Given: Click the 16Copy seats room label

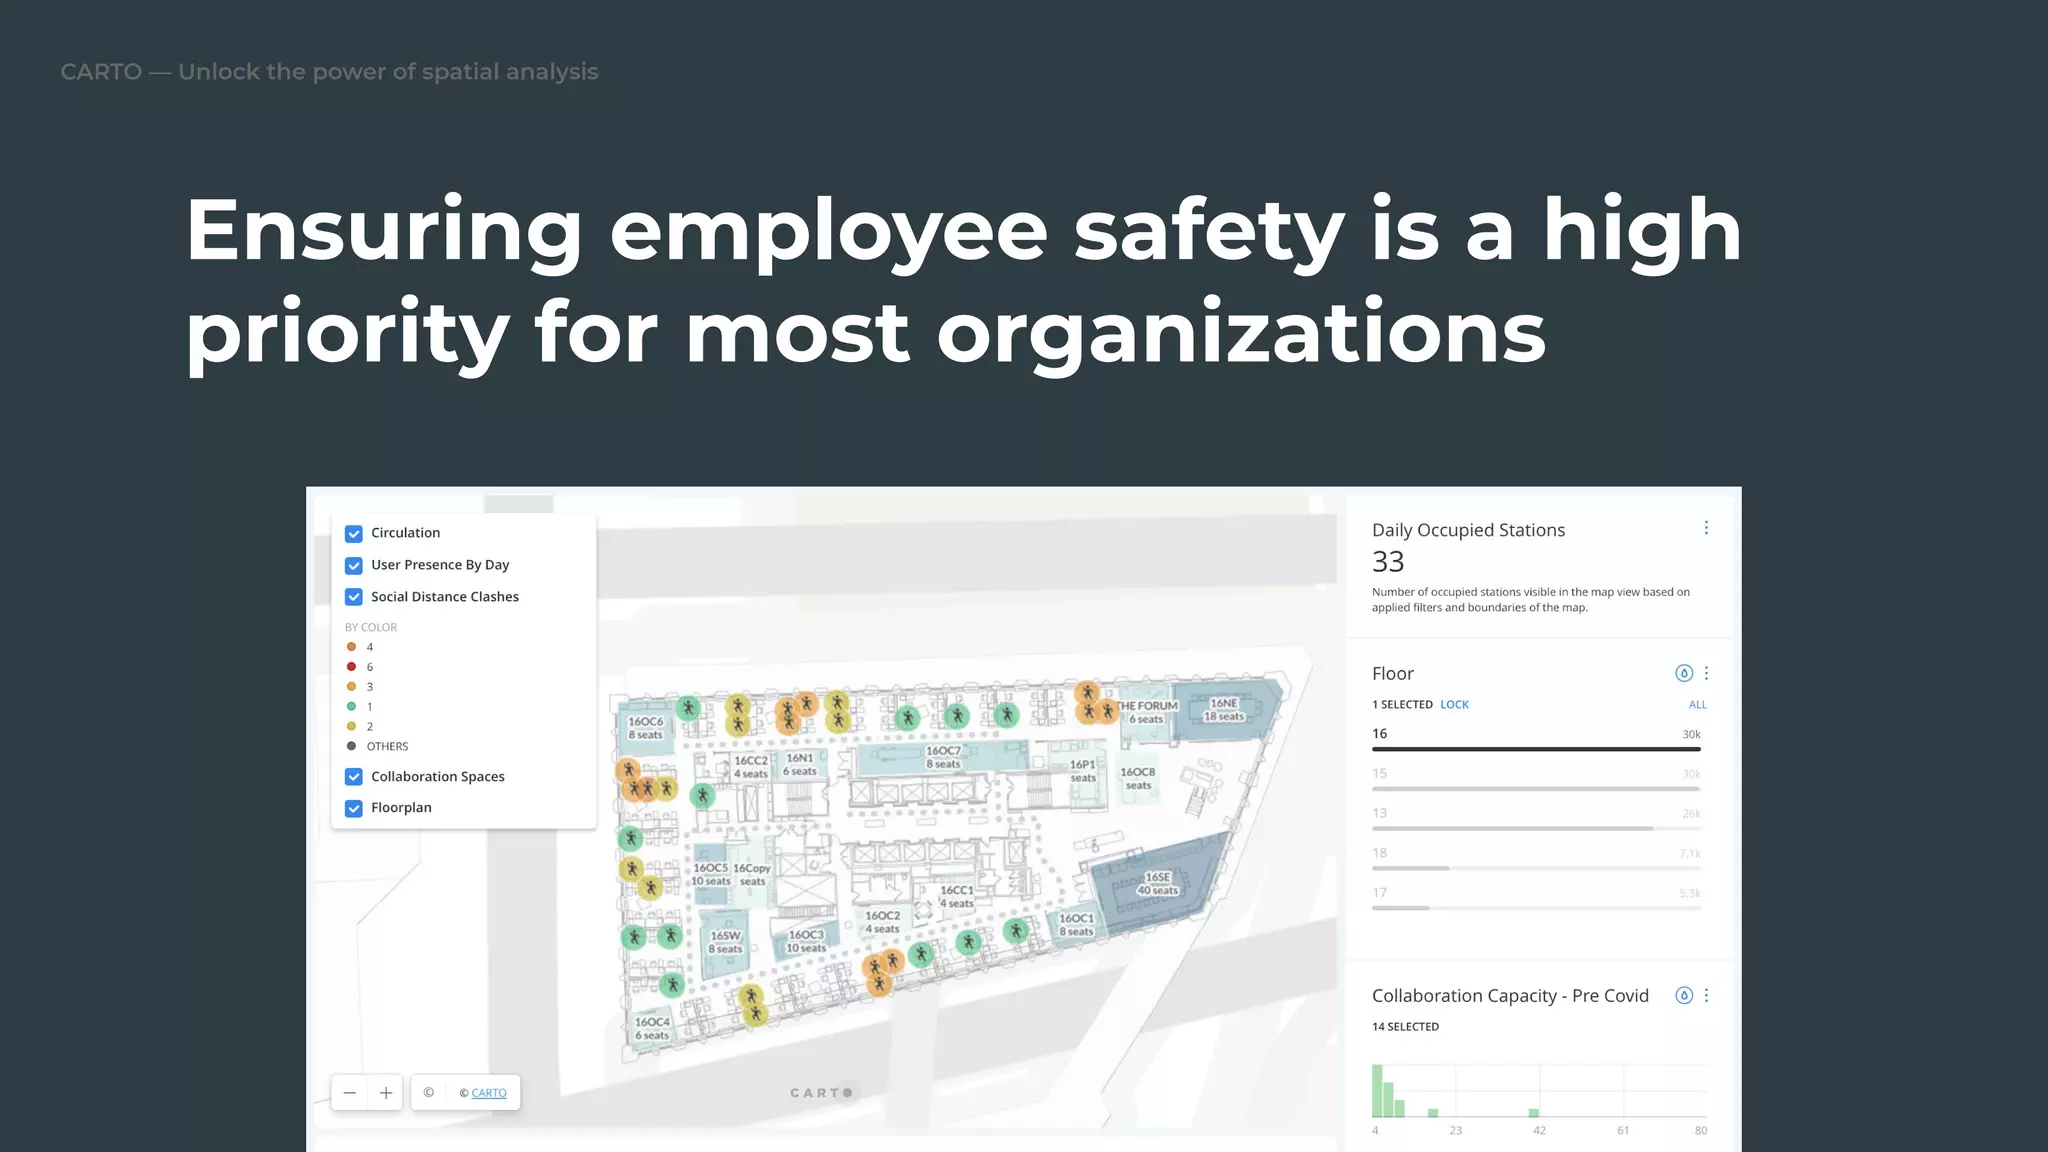Looking at the screenshot, I should click(x=752, y=875).
